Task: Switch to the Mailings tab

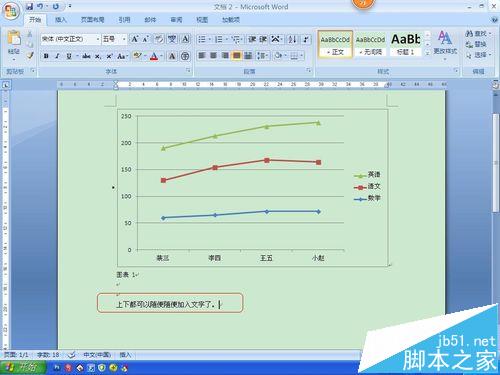Action: 150,20
